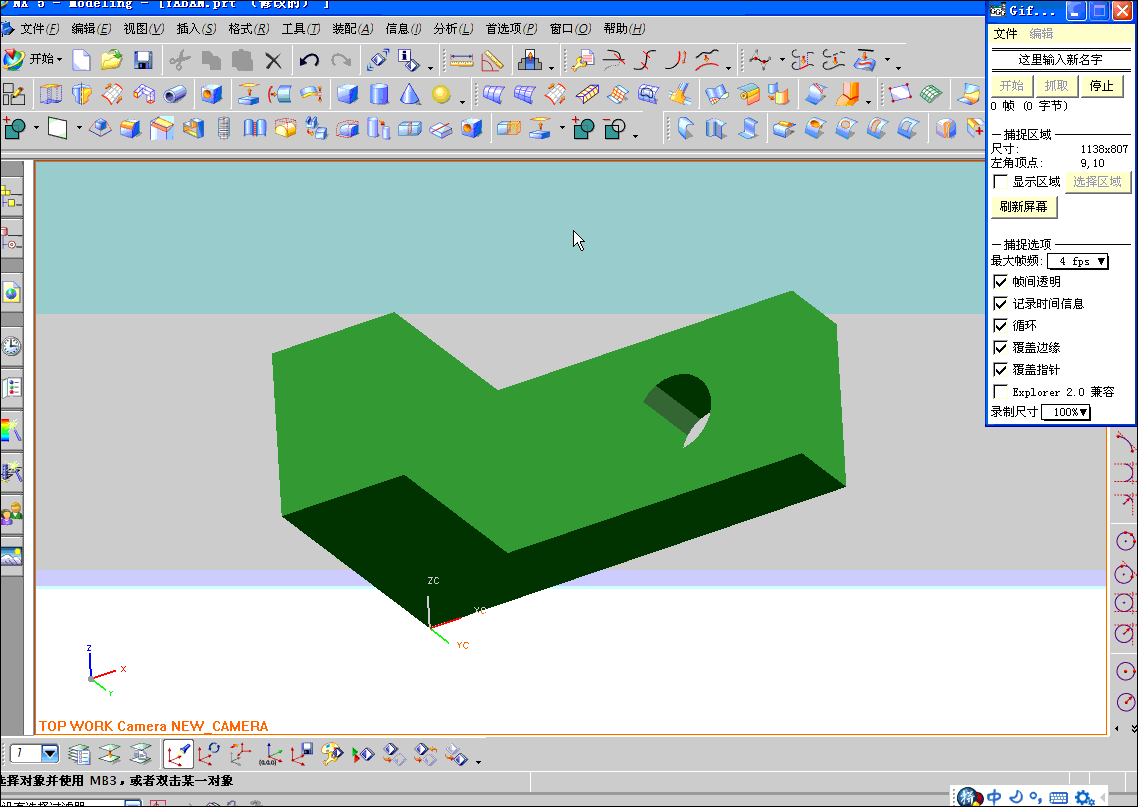Undo the last action
This screenshot has width=1138, height=807.
tap(309, 60)
